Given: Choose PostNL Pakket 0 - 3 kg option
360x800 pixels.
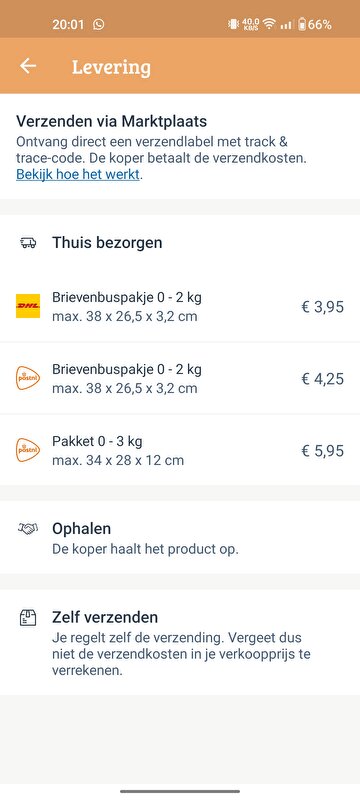Looking at the screenshot, I should [x=180, y=451].
